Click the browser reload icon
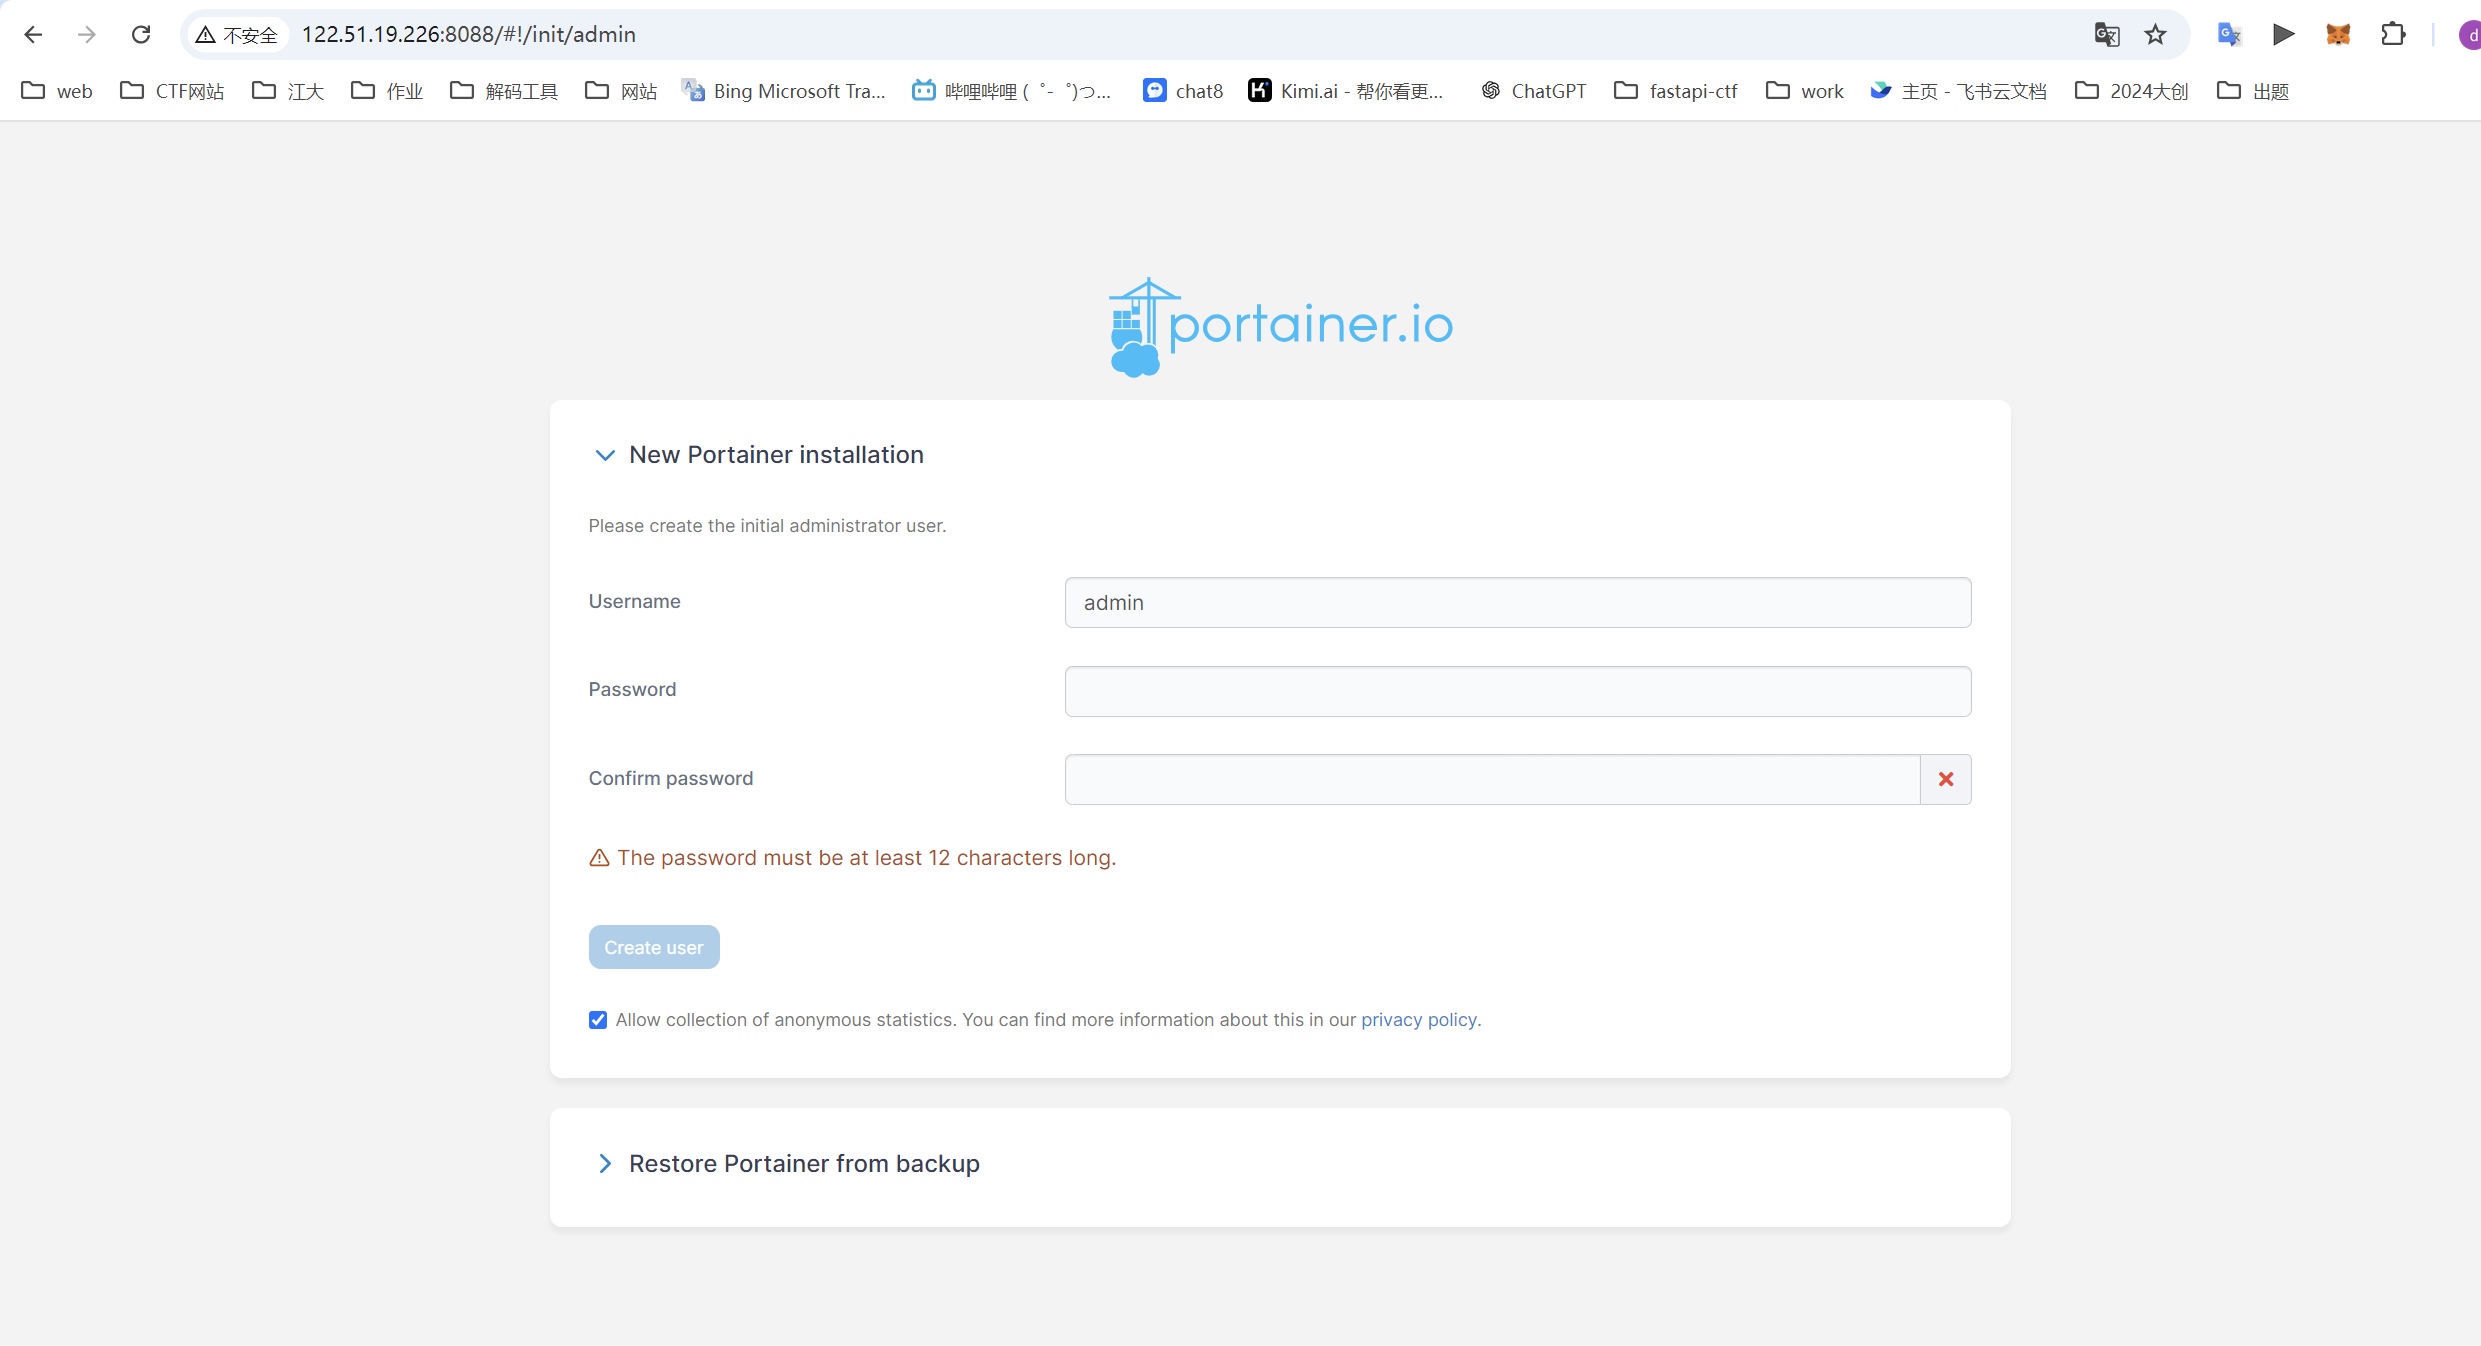Screen dimensions: 2481x1346 [x=141, y=35]
